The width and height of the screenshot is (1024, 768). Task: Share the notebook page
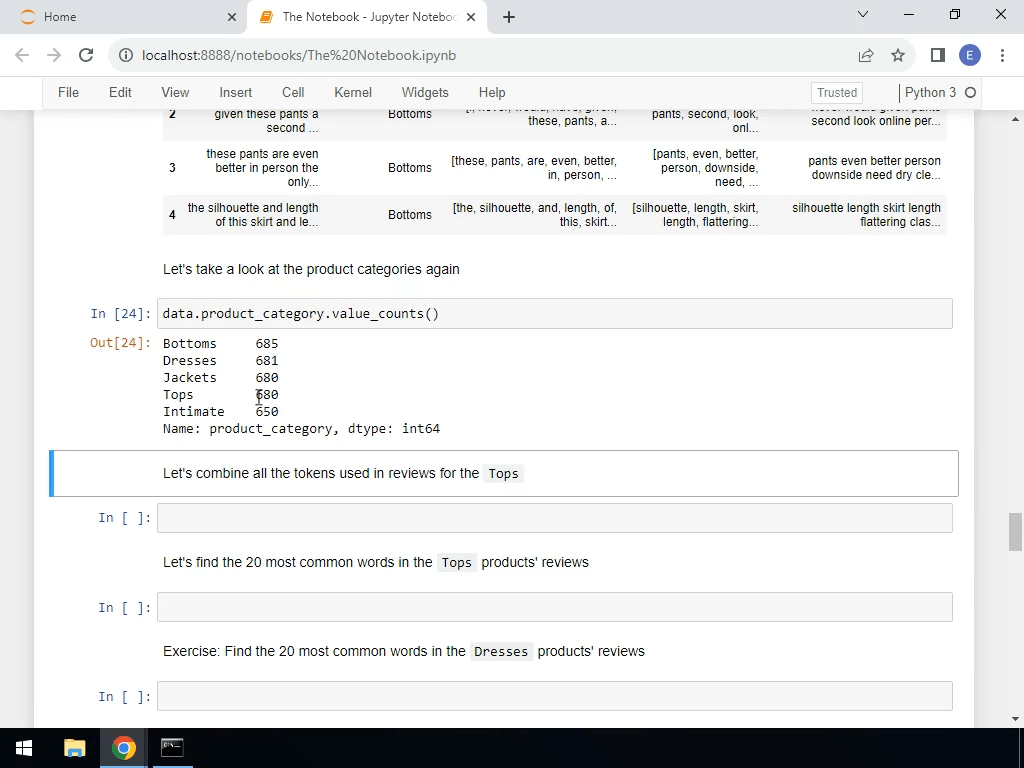point(867,56)
